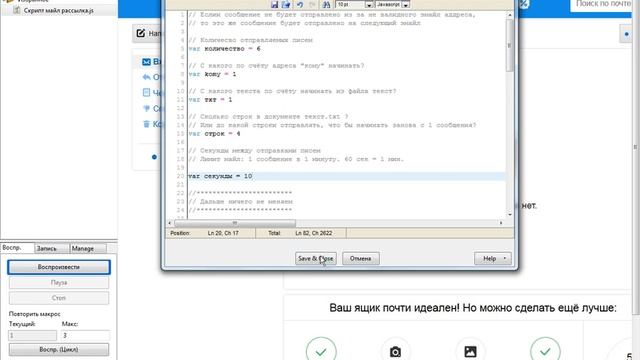
Task: Click code line 'var количество = 6'
Action: [224, 49]
